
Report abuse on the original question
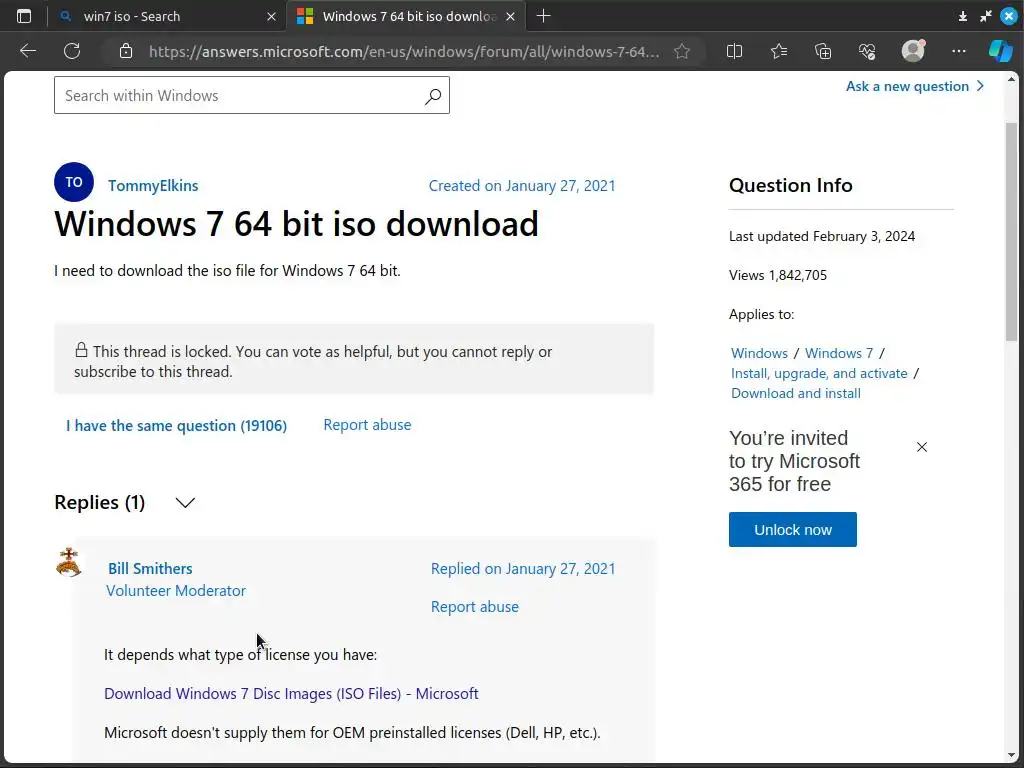367,425
